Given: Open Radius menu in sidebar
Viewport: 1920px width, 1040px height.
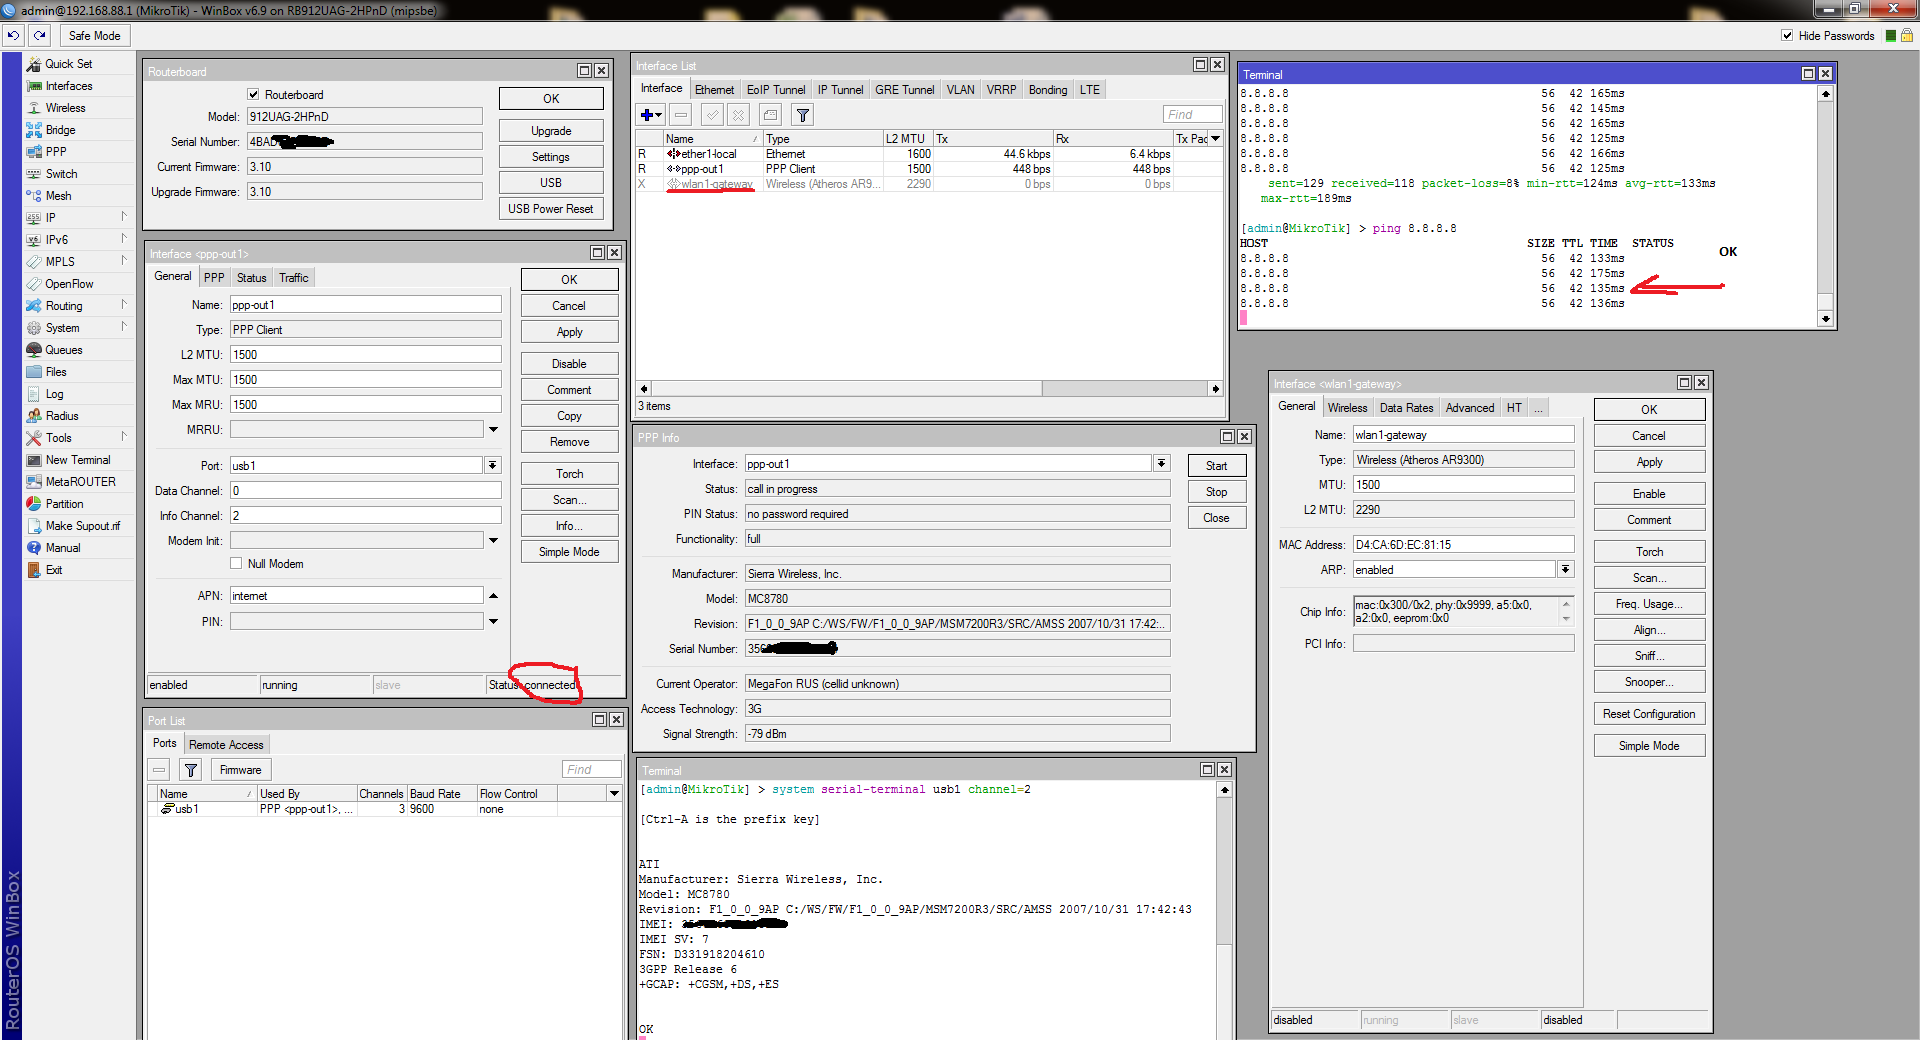Looking at the screenshot, I should pos(61,416).
